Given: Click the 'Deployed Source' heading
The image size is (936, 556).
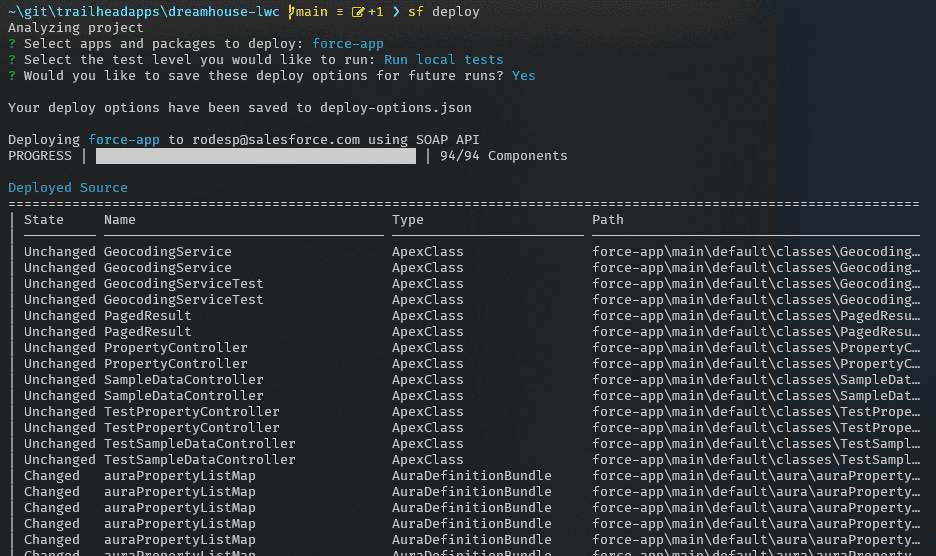Looking at the screenshot, I should click(x=68, y=188).
